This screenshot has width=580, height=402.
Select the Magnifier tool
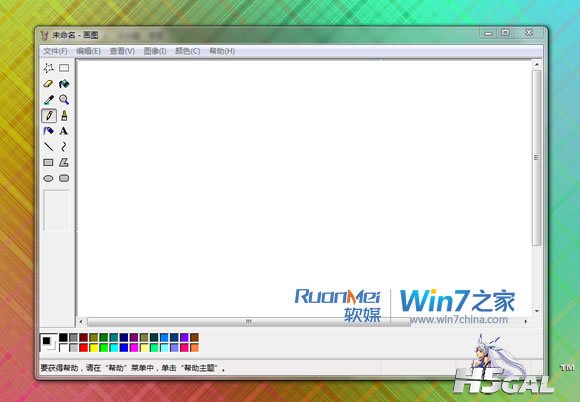point(64,100)
